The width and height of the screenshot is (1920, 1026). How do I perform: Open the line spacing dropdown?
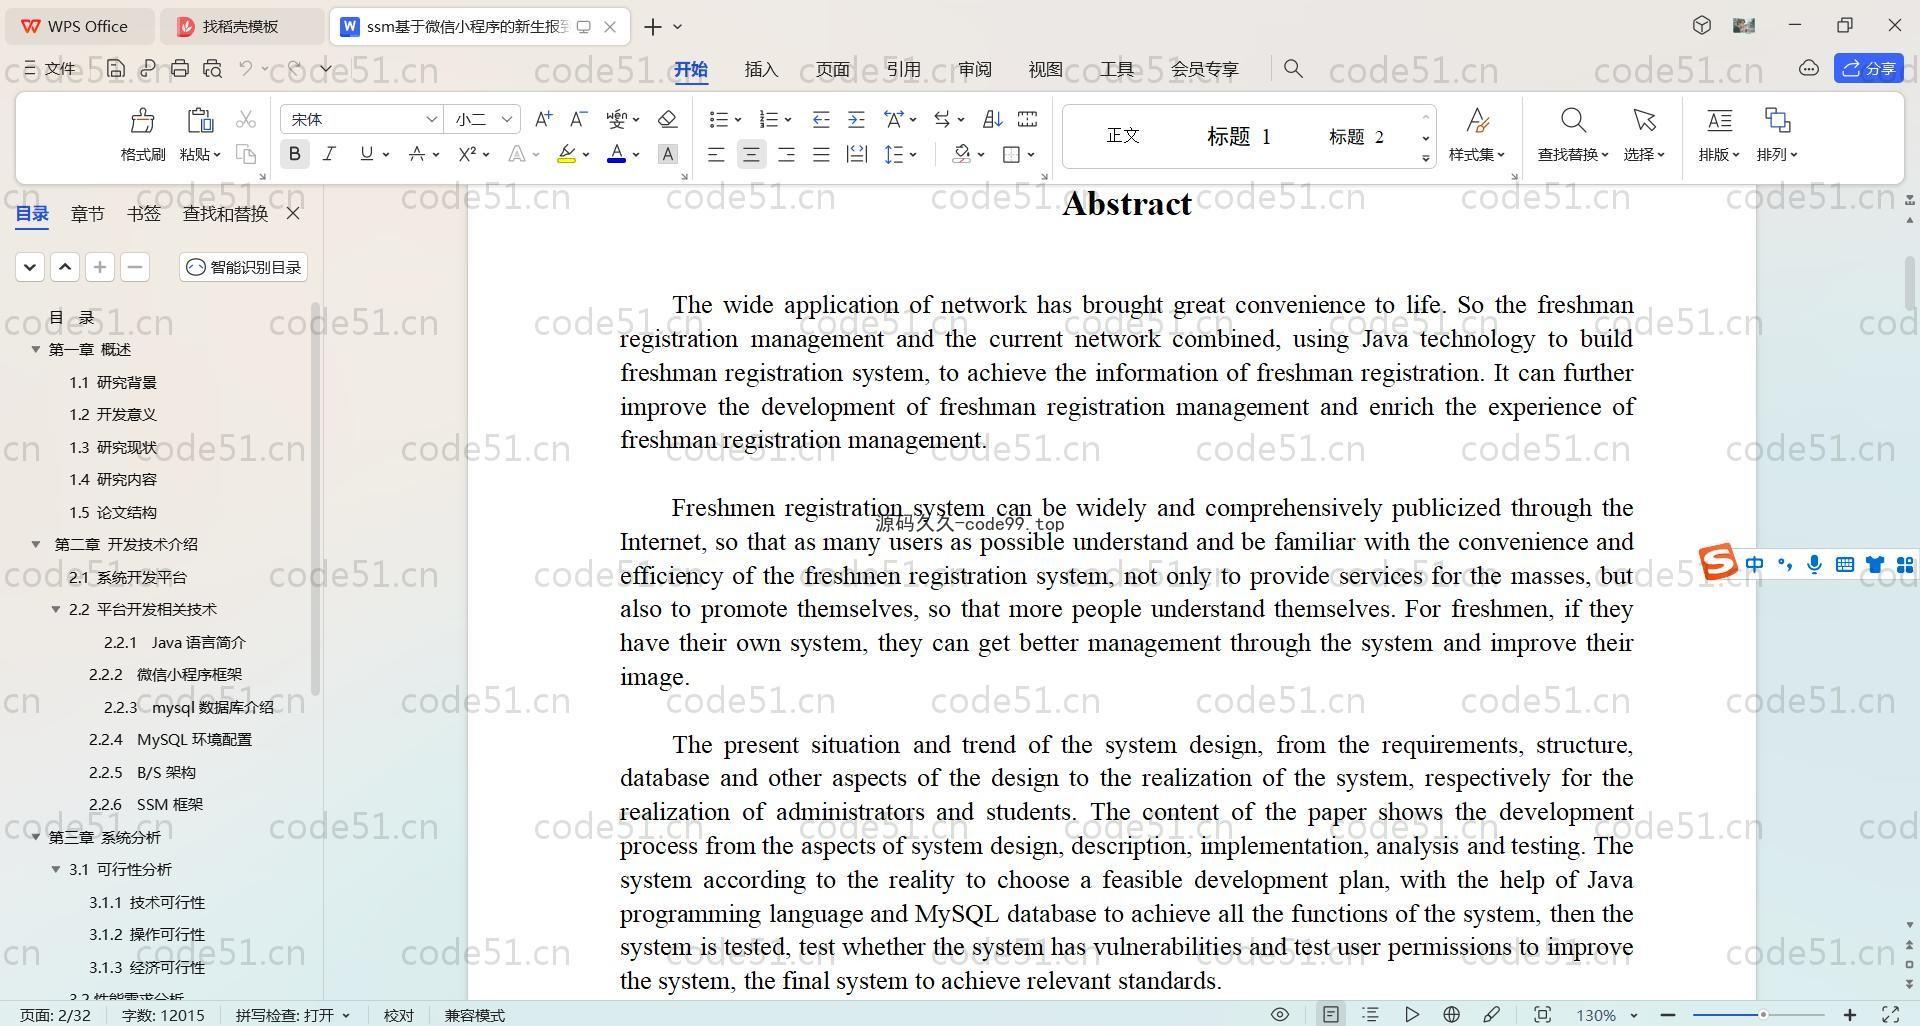(x=915, y=154)
